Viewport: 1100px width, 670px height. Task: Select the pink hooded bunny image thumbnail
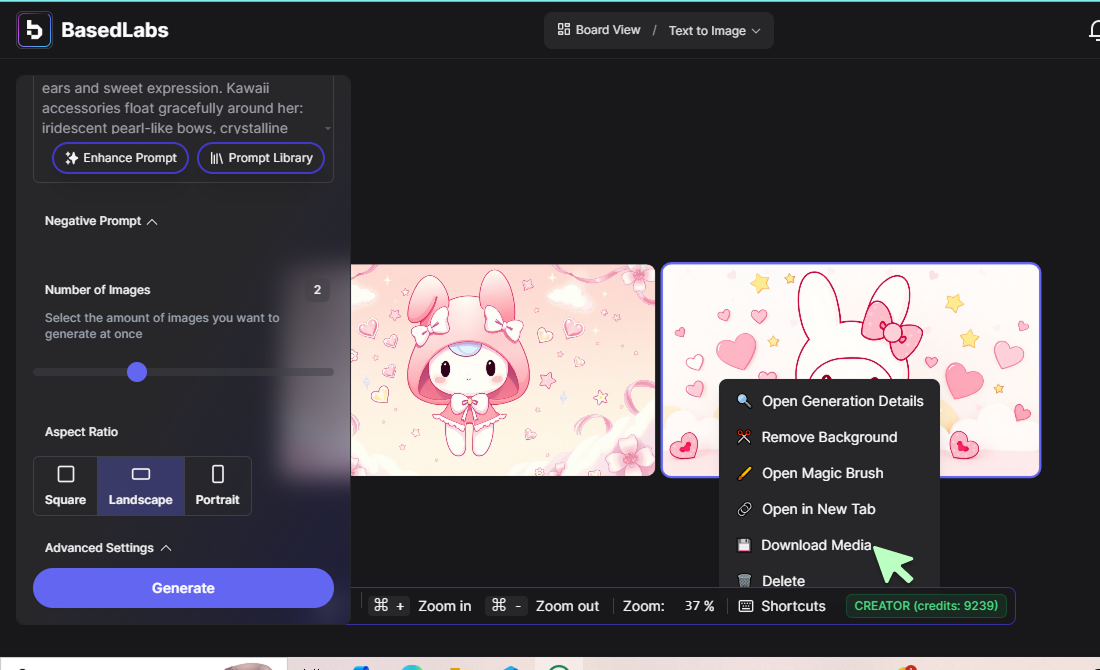[x=502, y=370]
